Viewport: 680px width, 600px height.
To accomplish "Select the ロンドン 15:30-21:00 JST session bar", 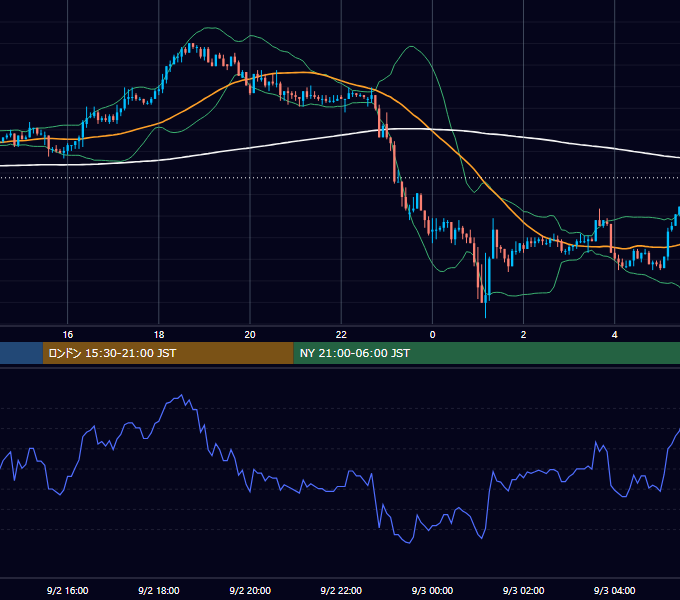I will click(x=168, y=353).
